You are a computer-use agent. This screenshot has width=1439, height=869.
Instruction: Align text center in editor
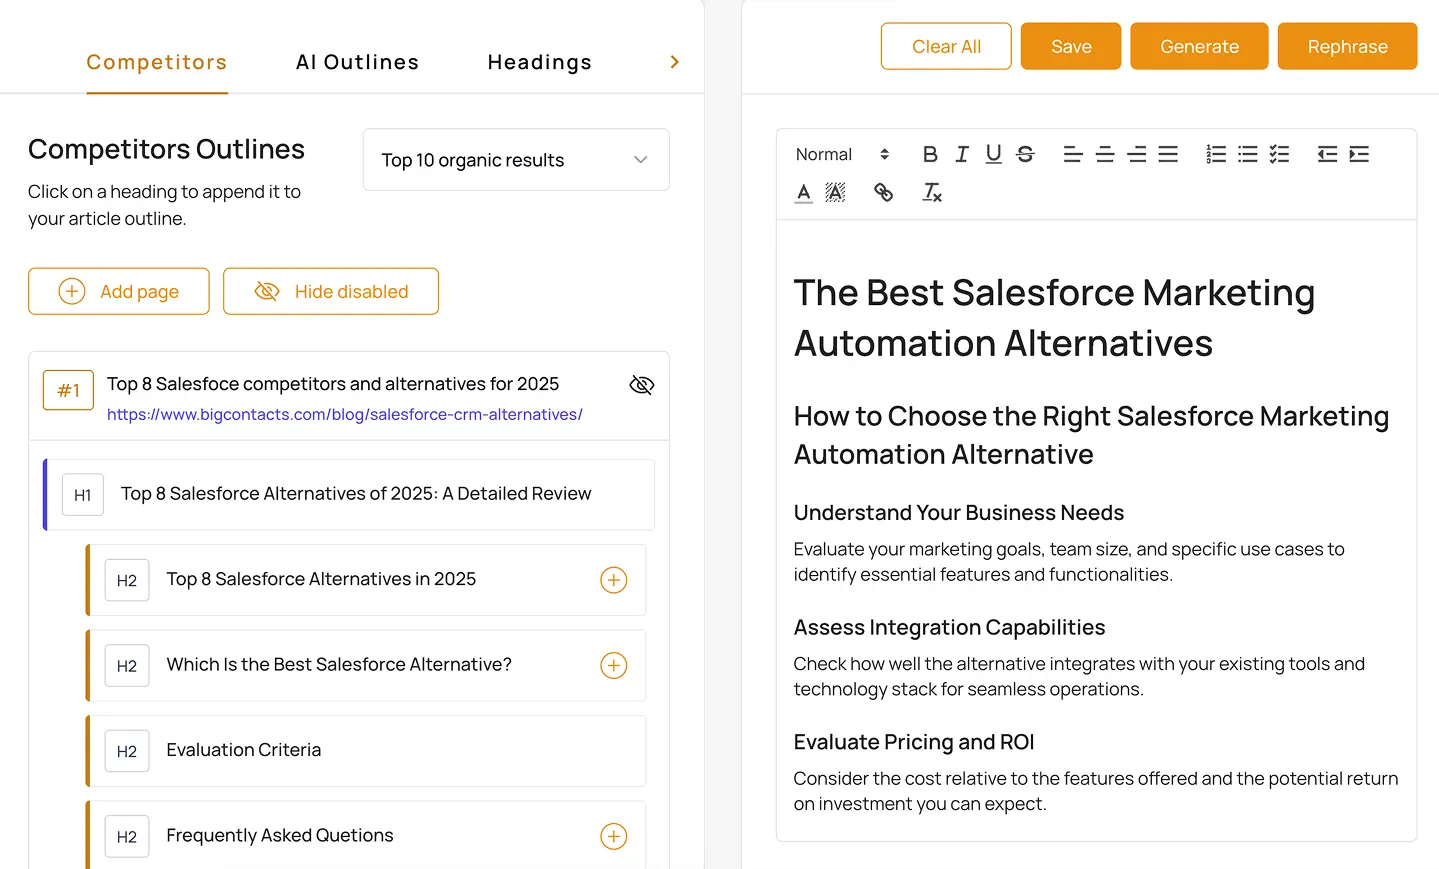(x=1105, y=154)
